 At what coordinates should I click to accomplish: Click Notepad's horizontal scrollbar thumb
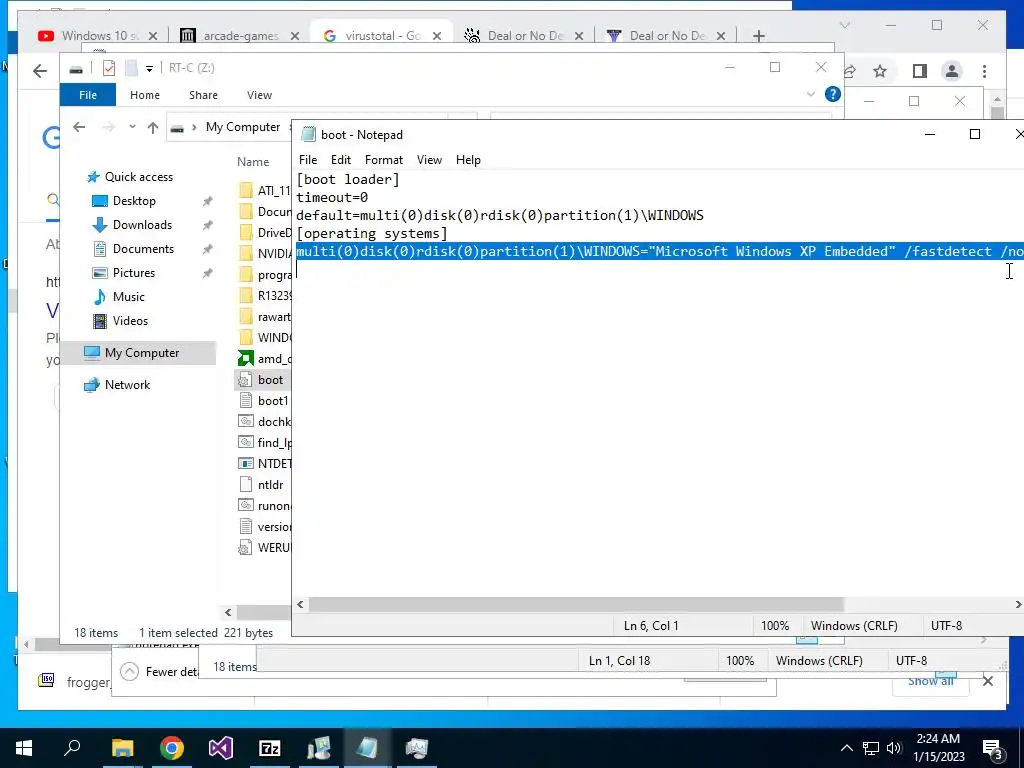(x=576, y=605)
